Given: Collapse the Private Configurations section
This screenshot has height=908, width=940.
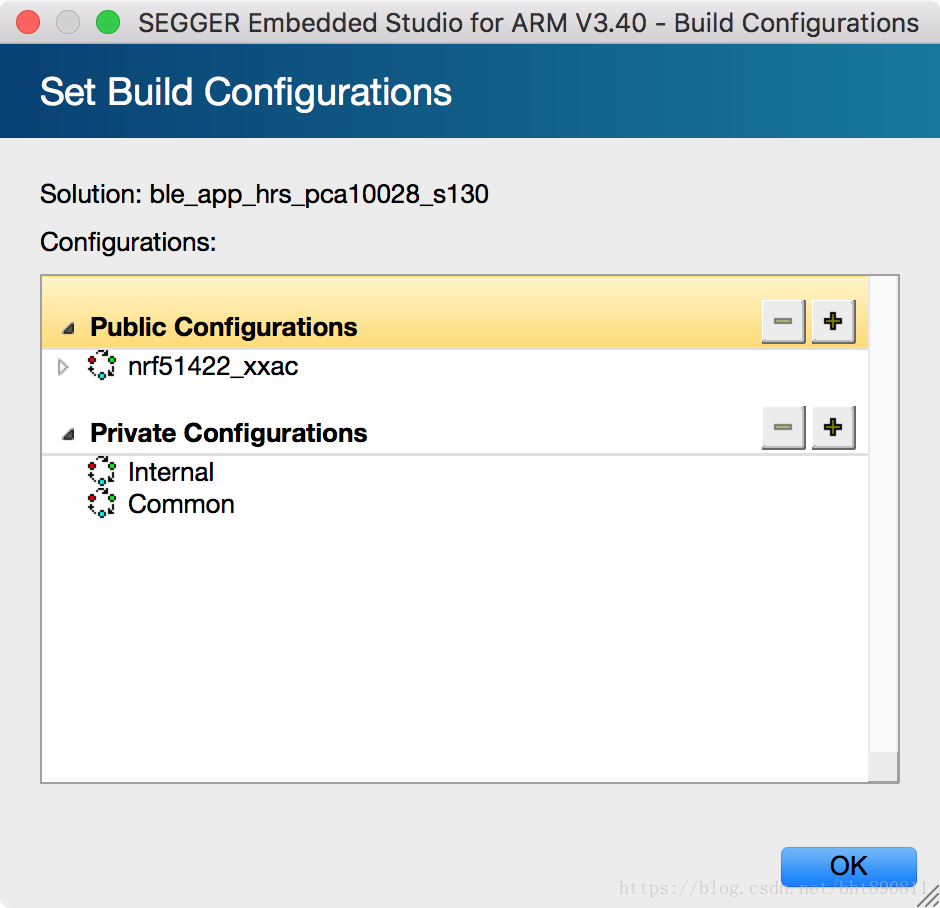Looking at the screenshot, I should pyautogui.click(x=68, y=434).
